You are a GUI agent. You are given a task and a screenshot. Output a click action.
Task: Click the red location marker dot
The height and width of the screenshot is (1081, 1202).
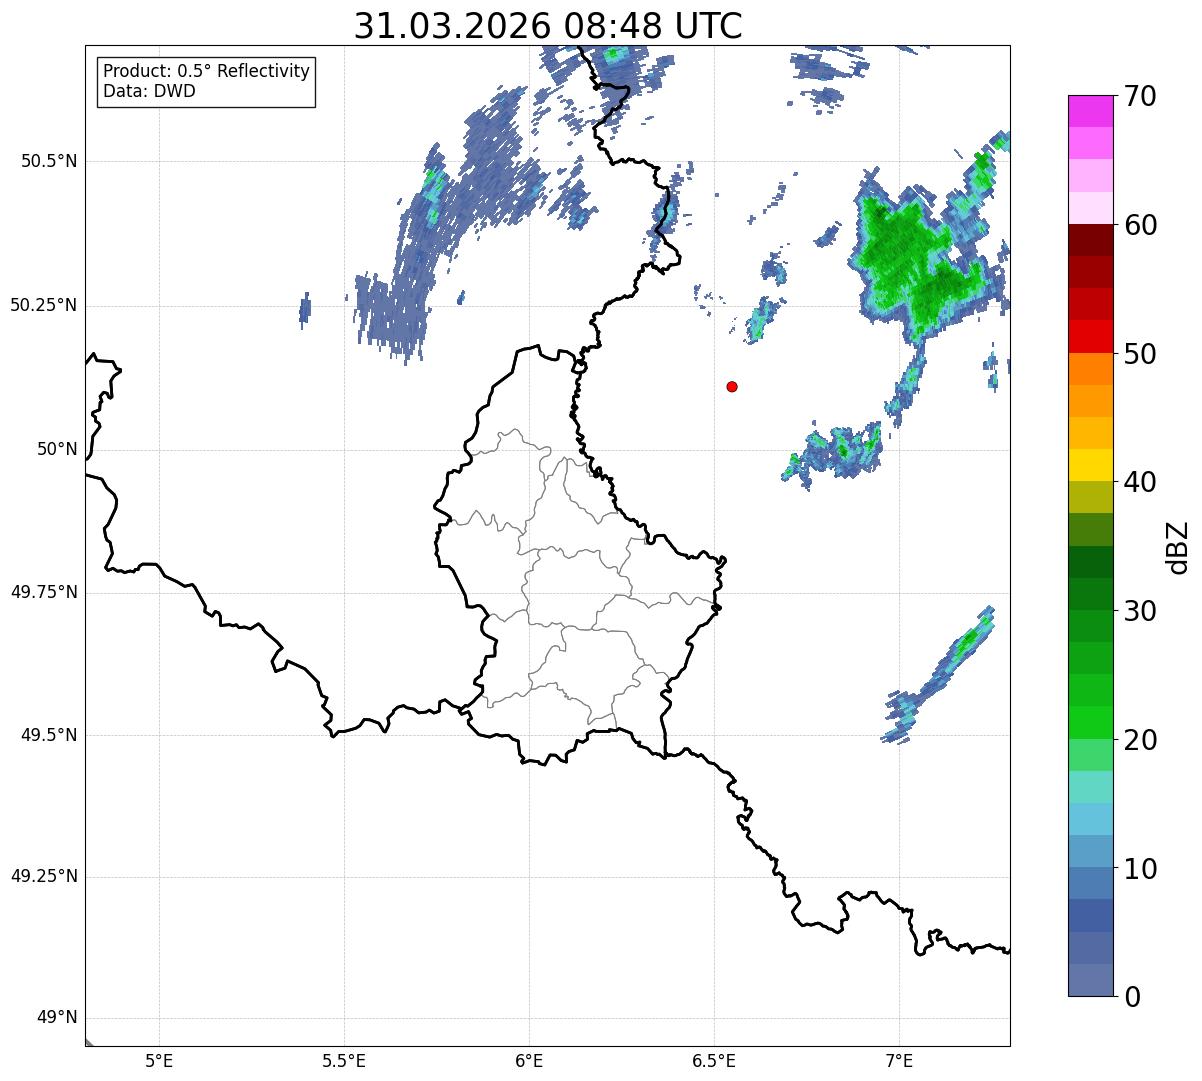coord(732,386)
